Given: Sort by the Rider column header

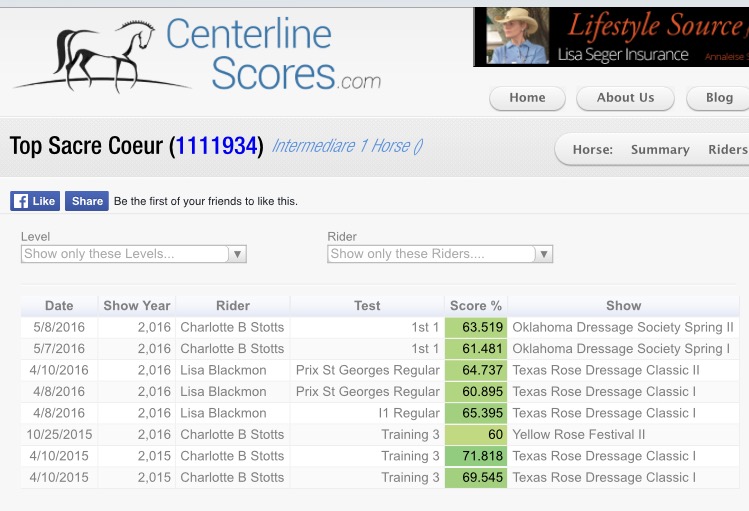Looking at the screenshot, I should pyautogui.click(x=233, y=306).
